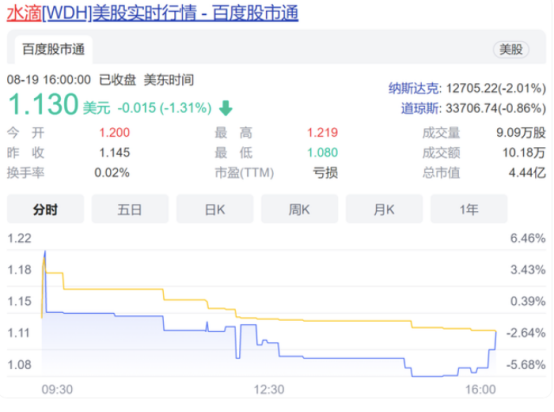
Task: Click the 换手率 value 0.02%
Action: coord(112,173)
